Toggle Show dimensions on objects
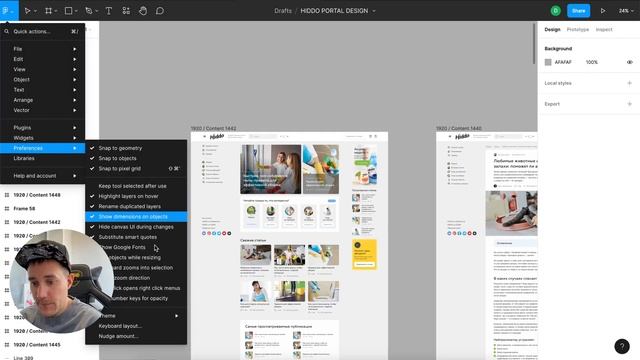The image size is (640, 360). click(x=136, y=217)
